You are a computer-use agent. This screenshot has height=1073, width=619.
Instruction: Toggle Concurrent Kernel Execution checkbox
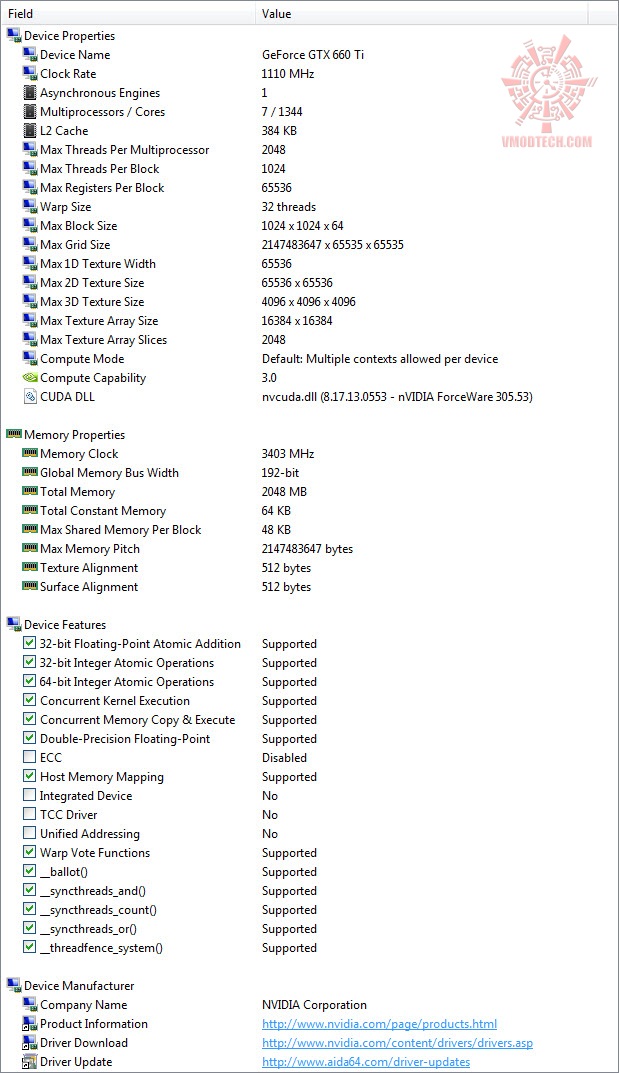[x=29, y=700]
